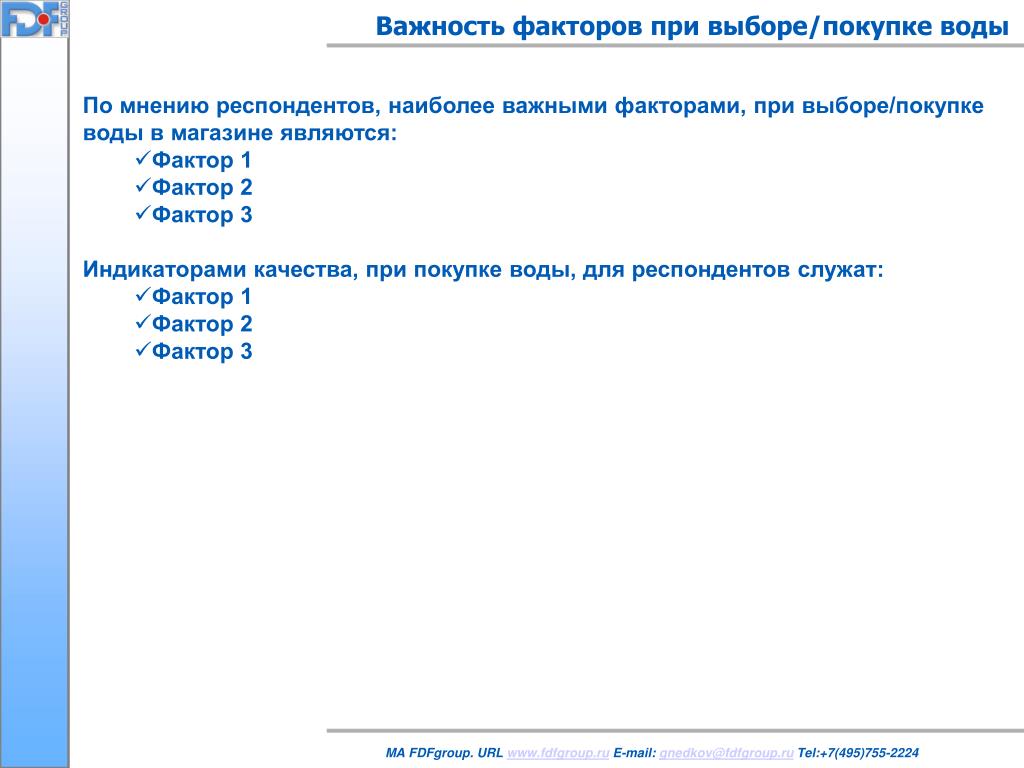Open the www.fdfgroup.ru link in footer
The image size is (1024, 768).
coord(558,753)
